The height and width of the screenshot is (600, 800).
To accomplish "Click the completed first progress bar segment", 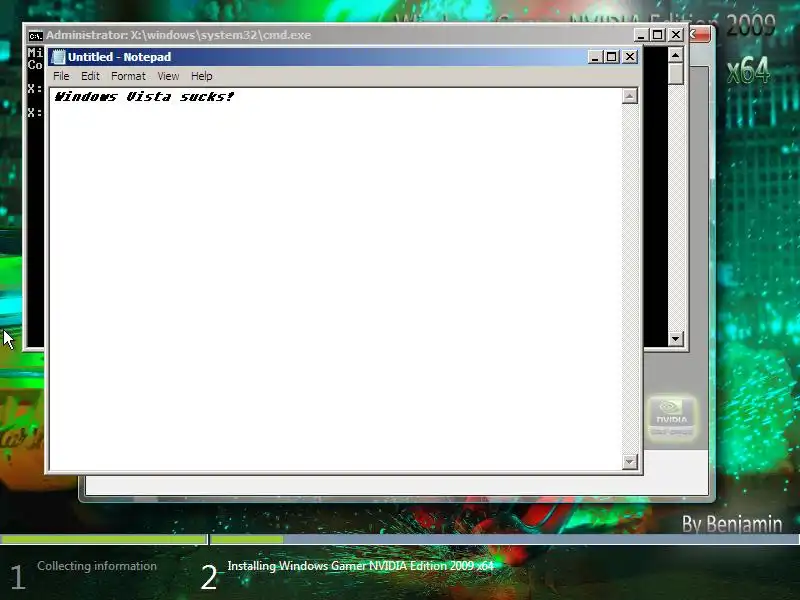I will pos(104,539).
